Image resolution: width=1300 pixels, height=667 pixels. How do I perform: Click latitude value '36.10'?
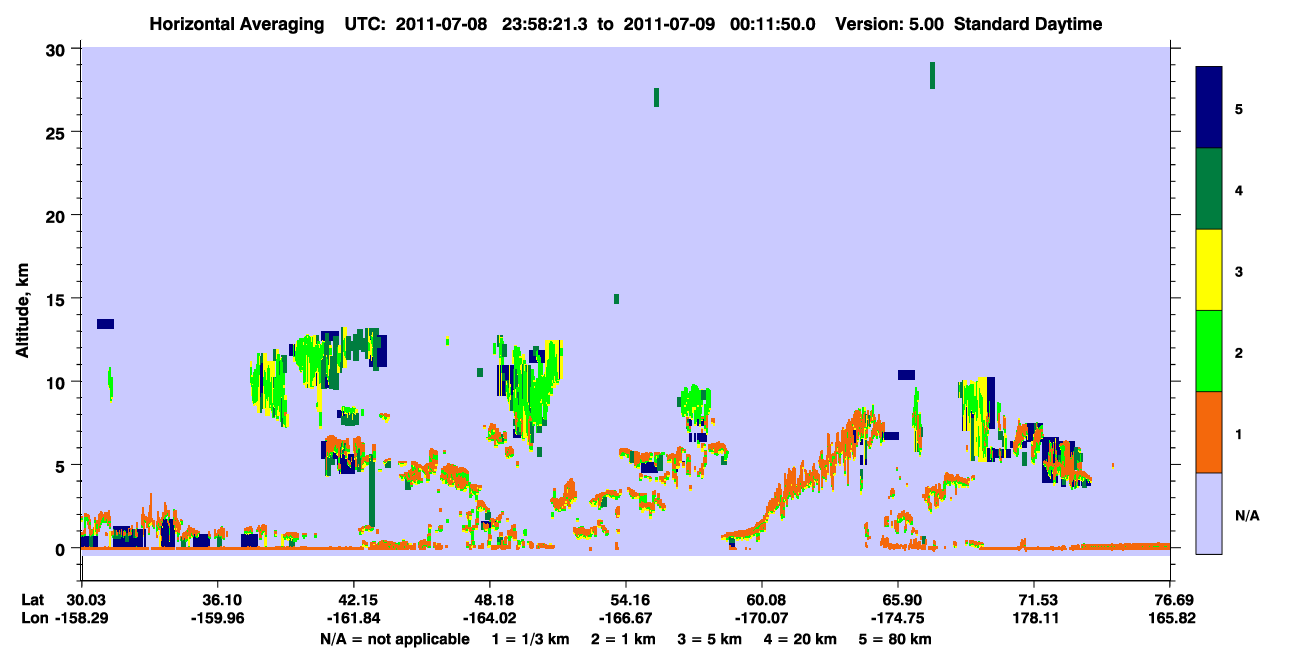tap(217, 600)
